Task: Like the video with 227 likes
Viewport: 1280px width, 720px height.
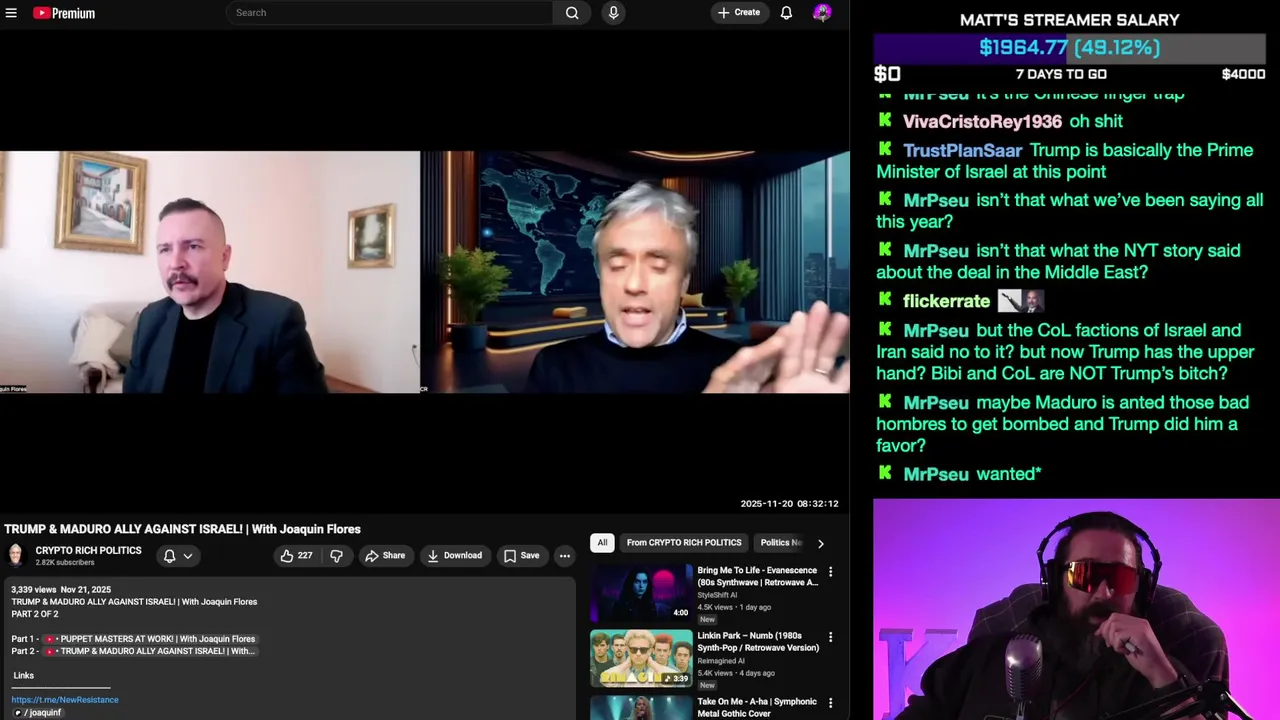Action: pos(296,556)
